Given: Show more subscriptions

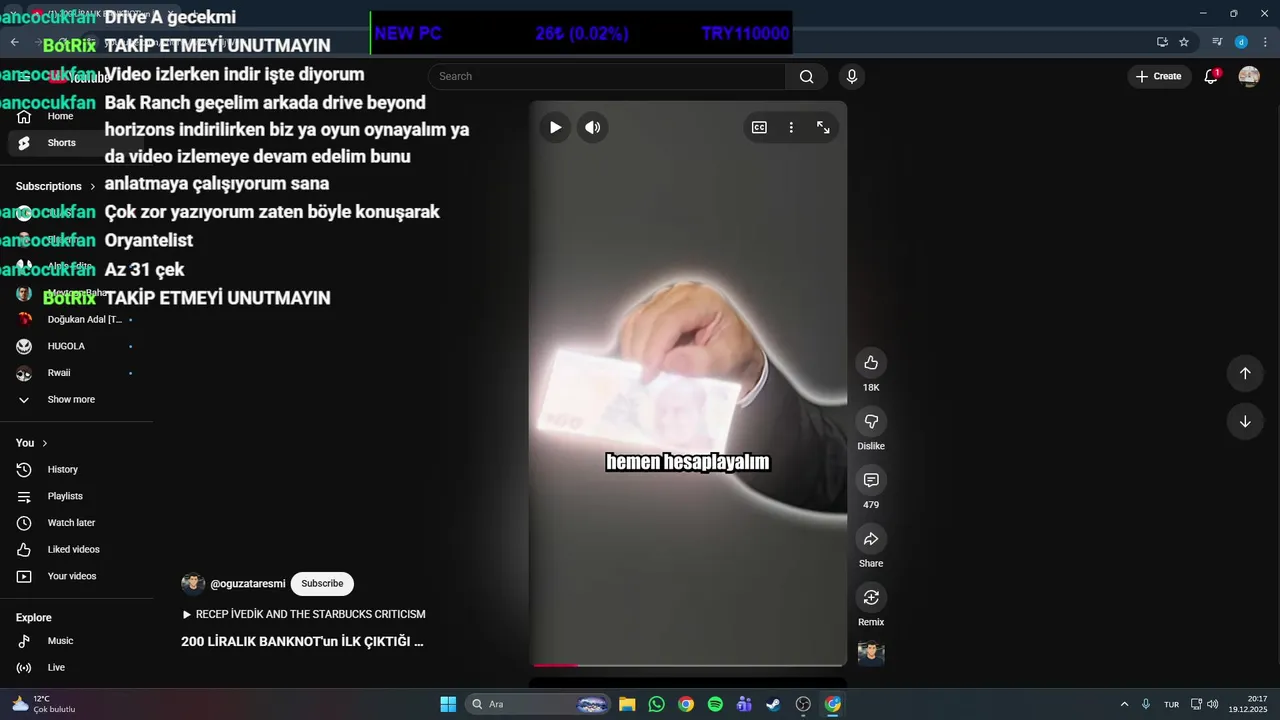Looking at the screenshot, I should pyautogui.click(x=78, y=400).
